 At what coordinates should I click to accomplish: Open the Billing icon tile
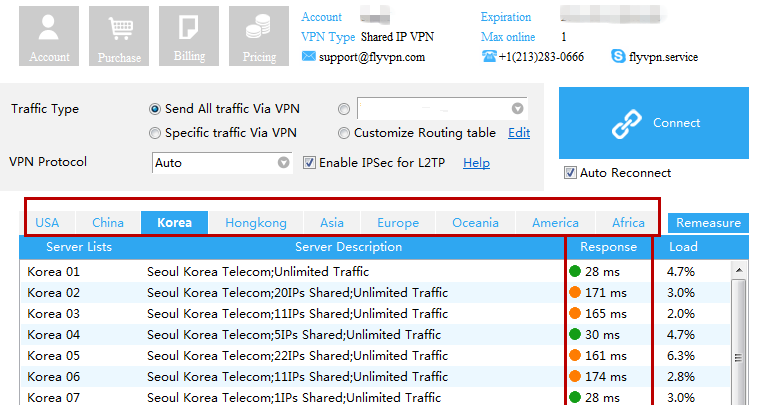[x=189, y=36]
